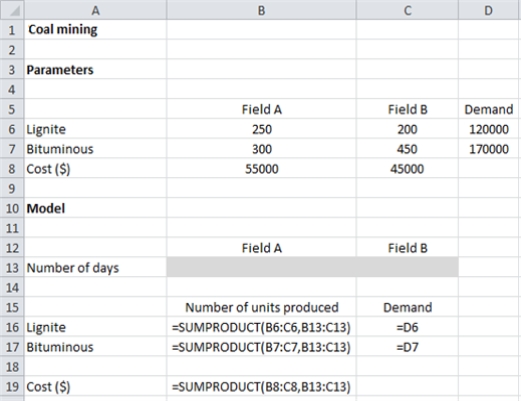521x401 pixels.
Task: Select row 8 header
Action: coord(12,169)
